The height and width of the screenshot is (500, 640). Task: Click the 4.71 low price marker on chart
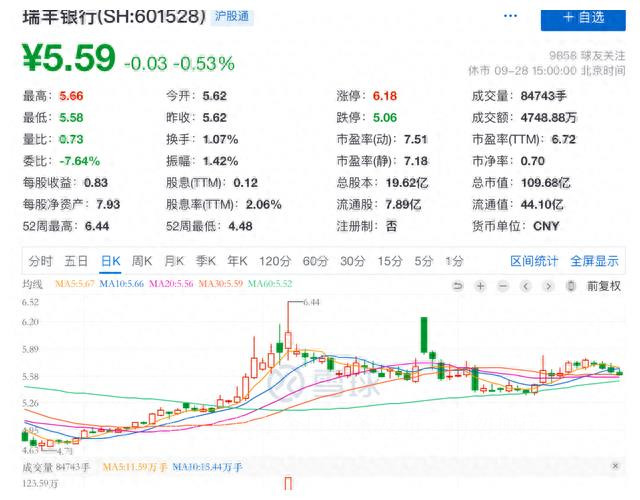64,452
